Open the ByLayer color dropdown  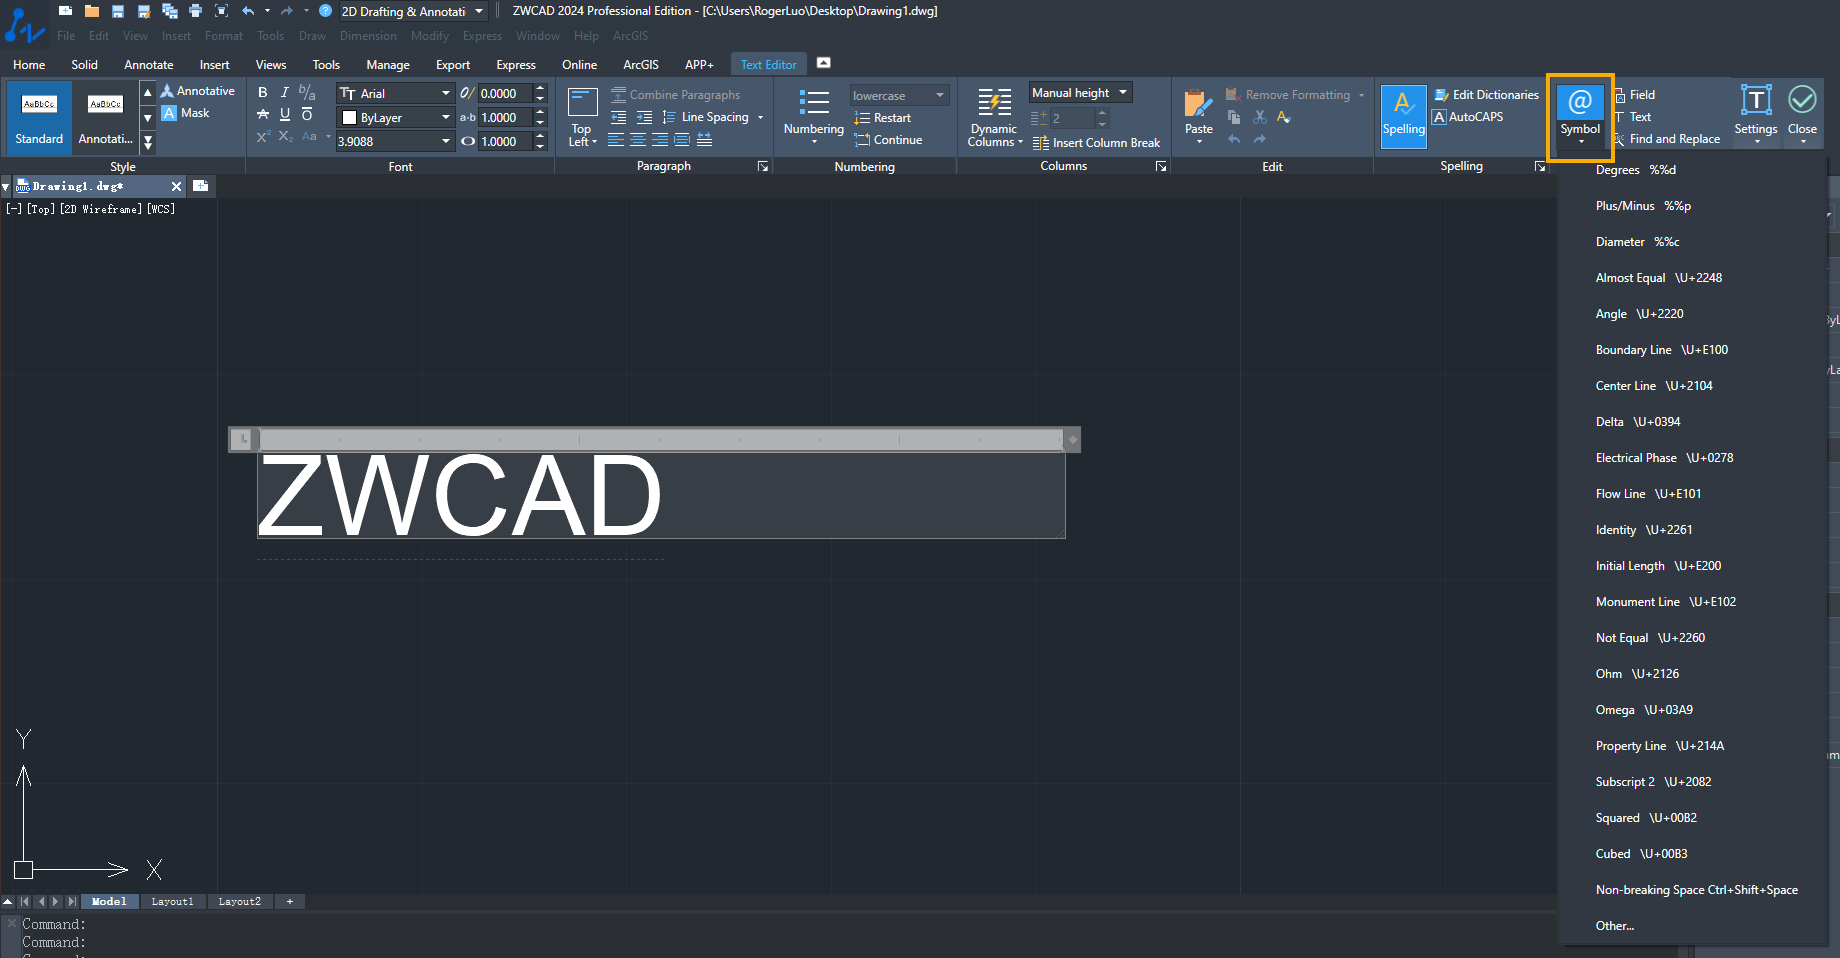coord(446,117)
